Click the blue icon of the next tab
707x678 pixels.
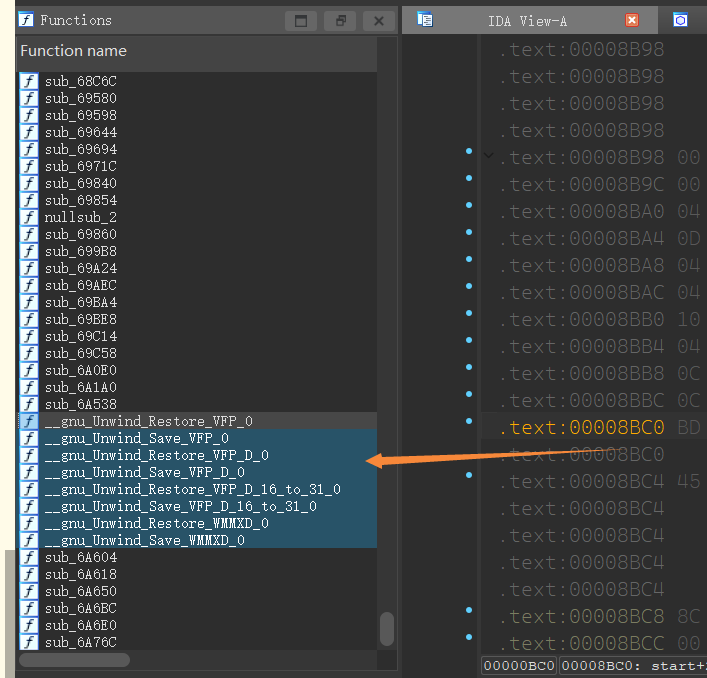tap(680, 20)
